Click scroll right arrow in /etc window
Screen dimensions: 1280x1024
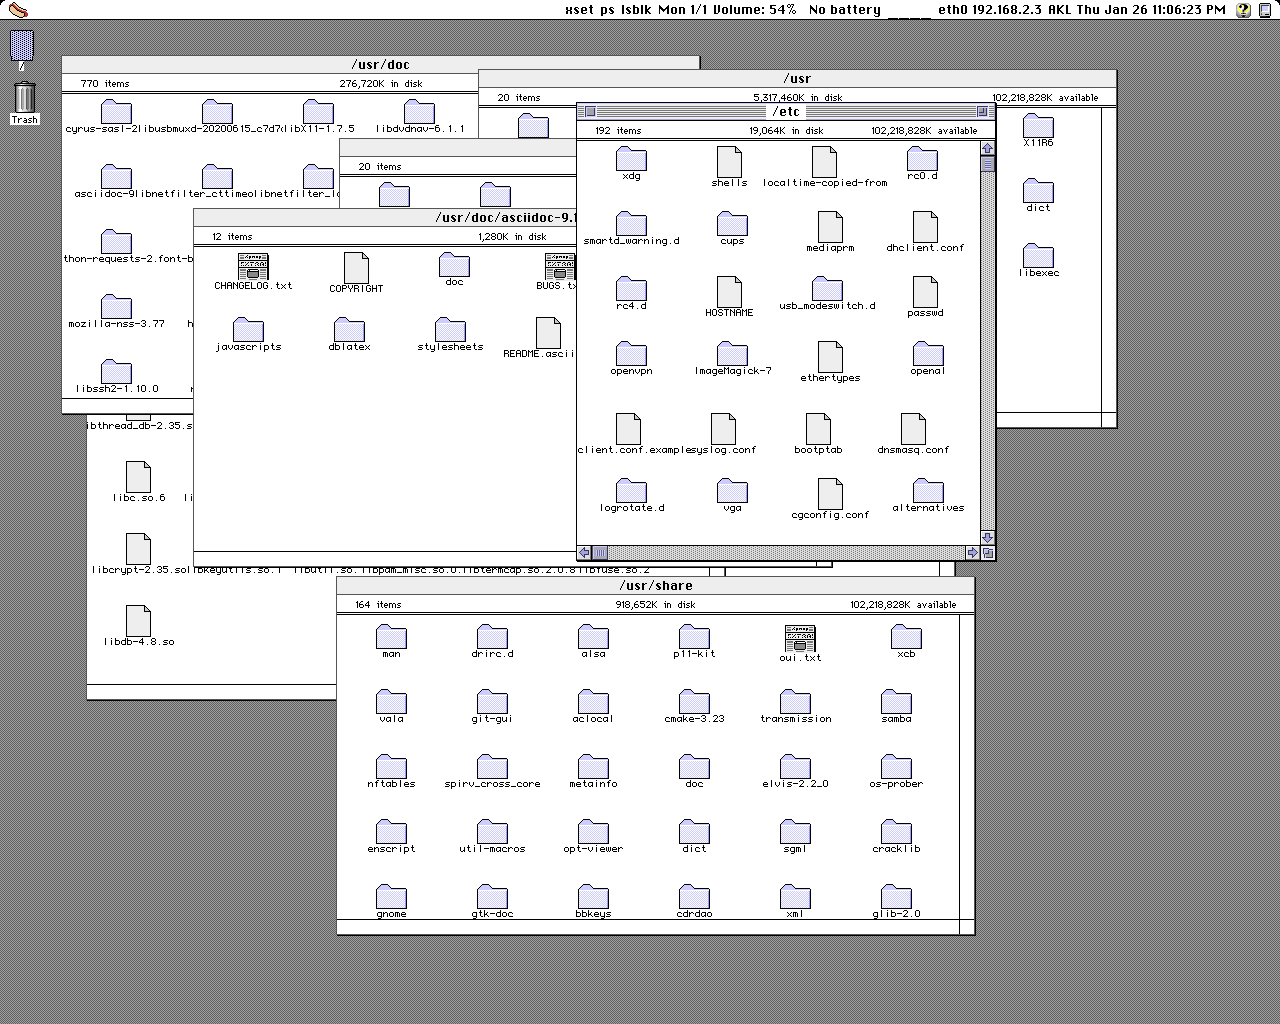point(972,552)
